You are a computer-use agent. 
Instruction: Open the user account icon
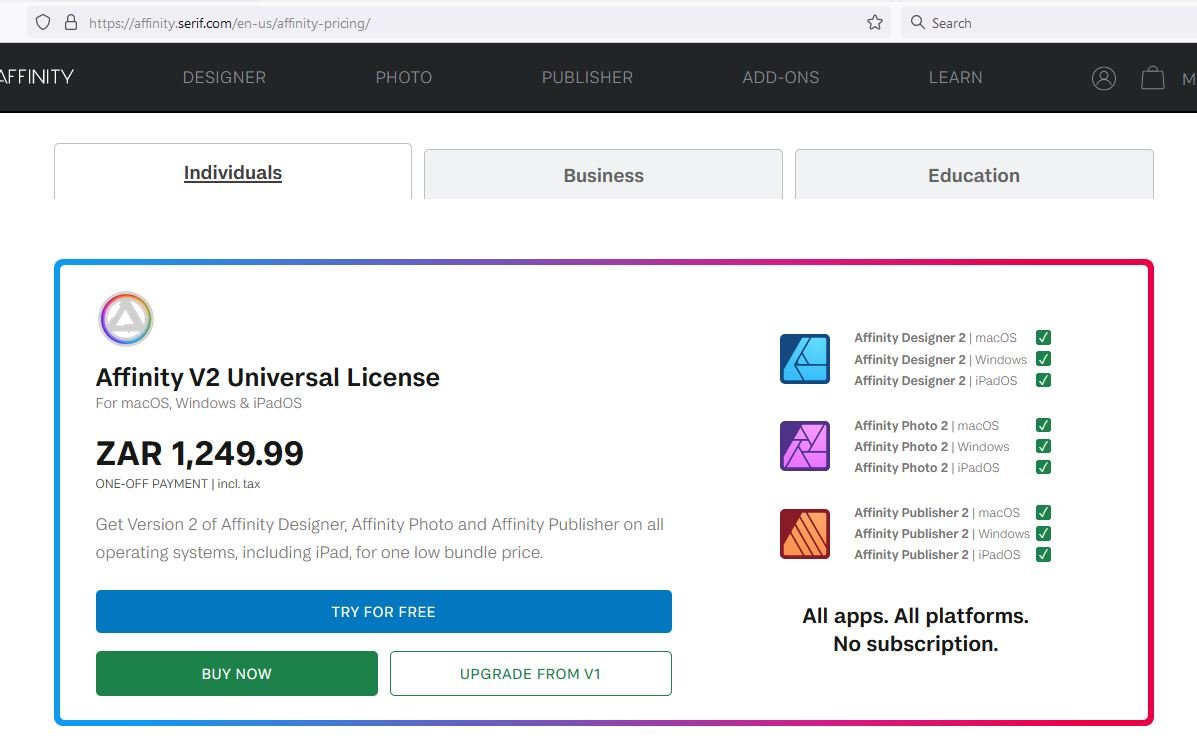(1104, 78)
